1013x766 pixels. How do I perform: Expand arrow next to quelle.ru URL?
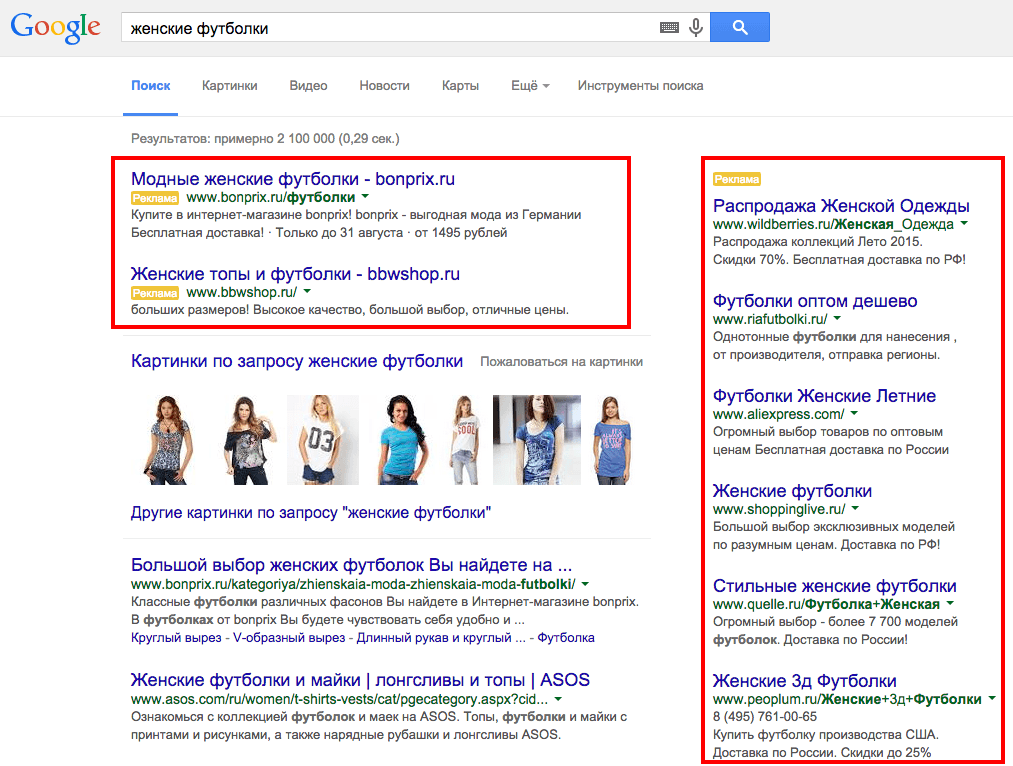(950, 603)
